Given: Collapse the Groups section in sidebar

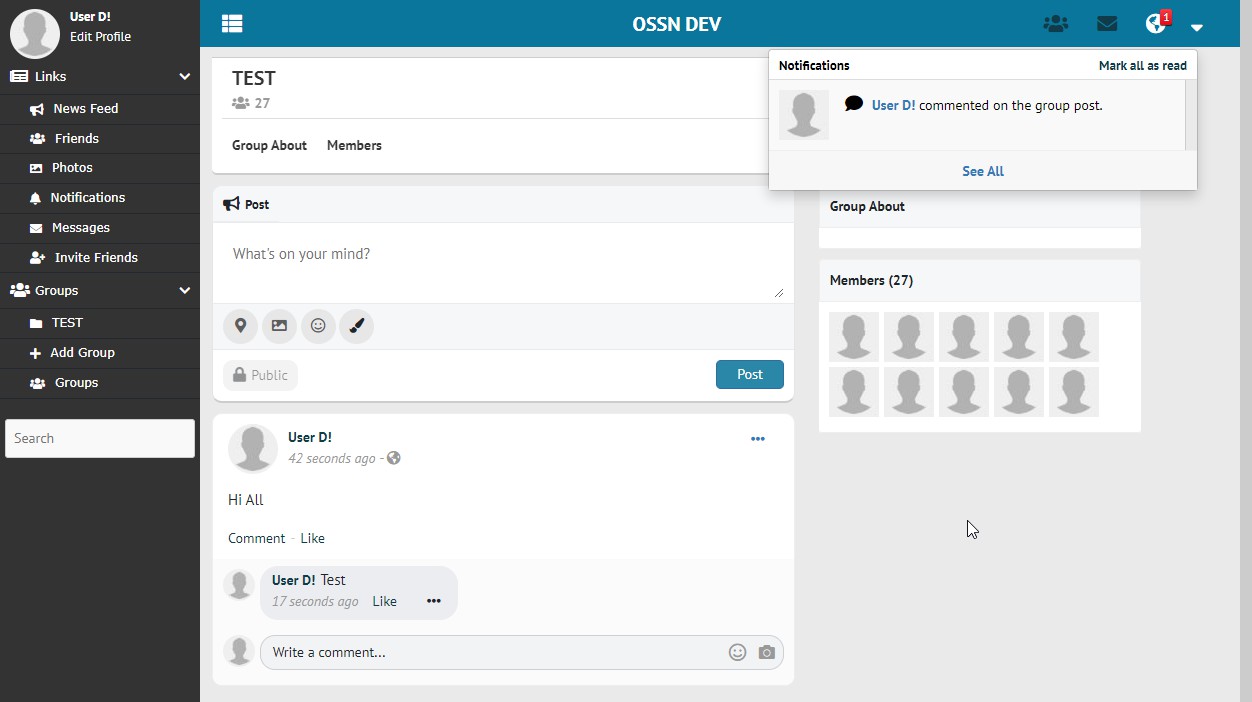Looking at the screenshot, I should pos(184,291).
